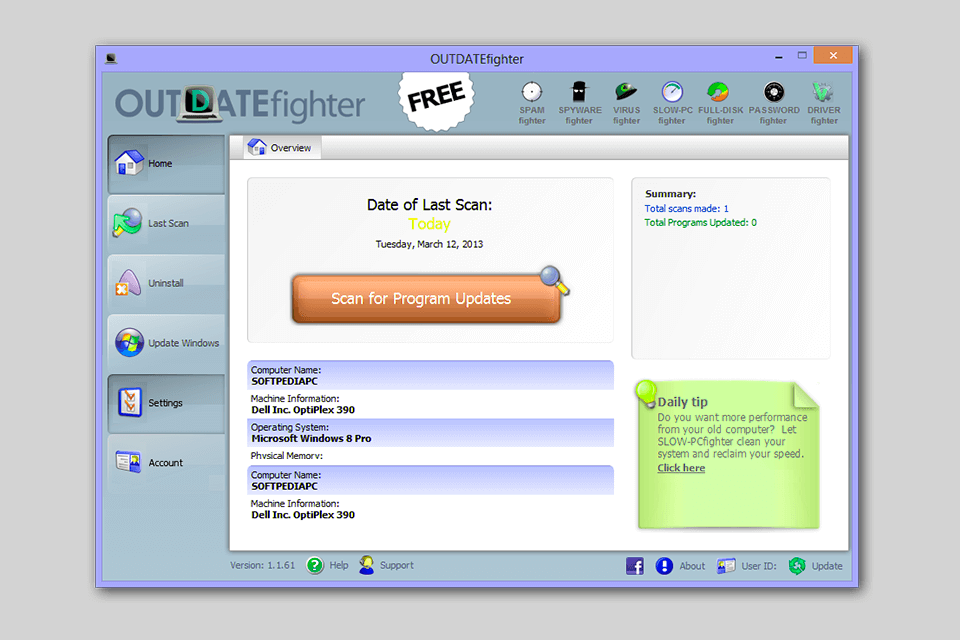Click Microsoft Windows 8 Pro text
The height and width of the screenshot is (640, 960).
pos(311,439)
